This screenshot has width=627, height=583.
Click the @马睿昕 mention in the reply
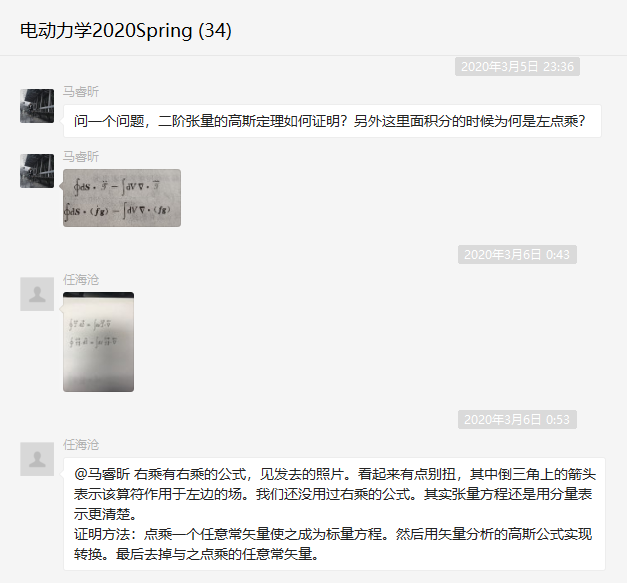(x=102, y=474)
